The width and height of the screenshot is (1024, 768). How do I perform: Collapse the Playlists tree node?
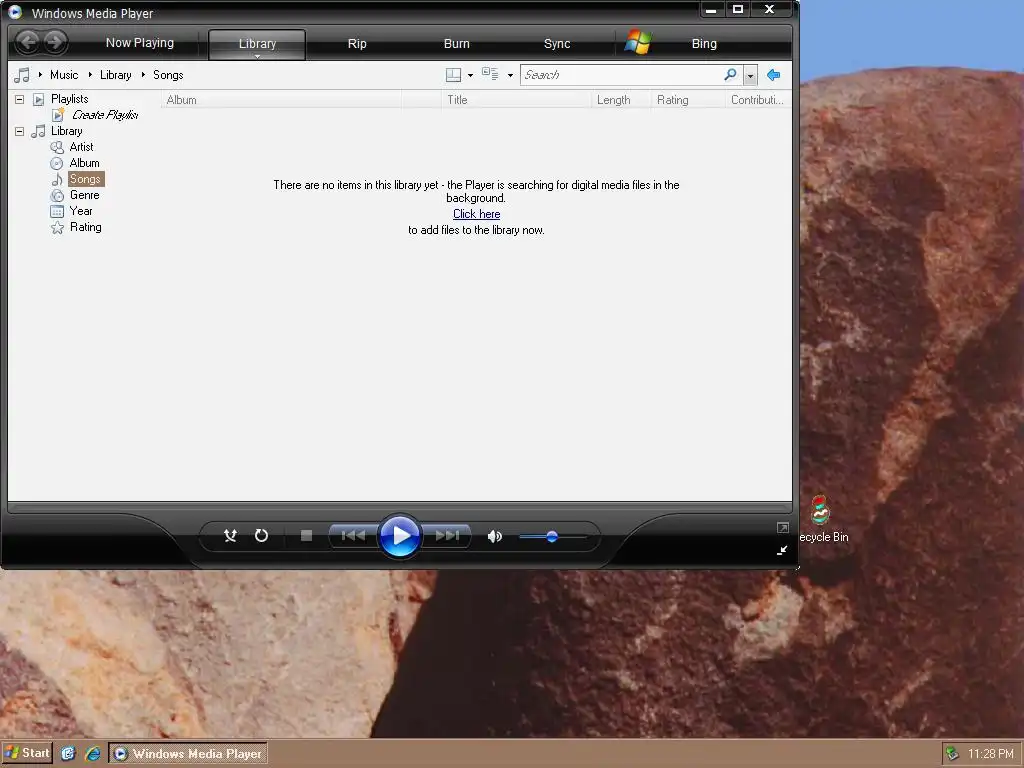20,99
